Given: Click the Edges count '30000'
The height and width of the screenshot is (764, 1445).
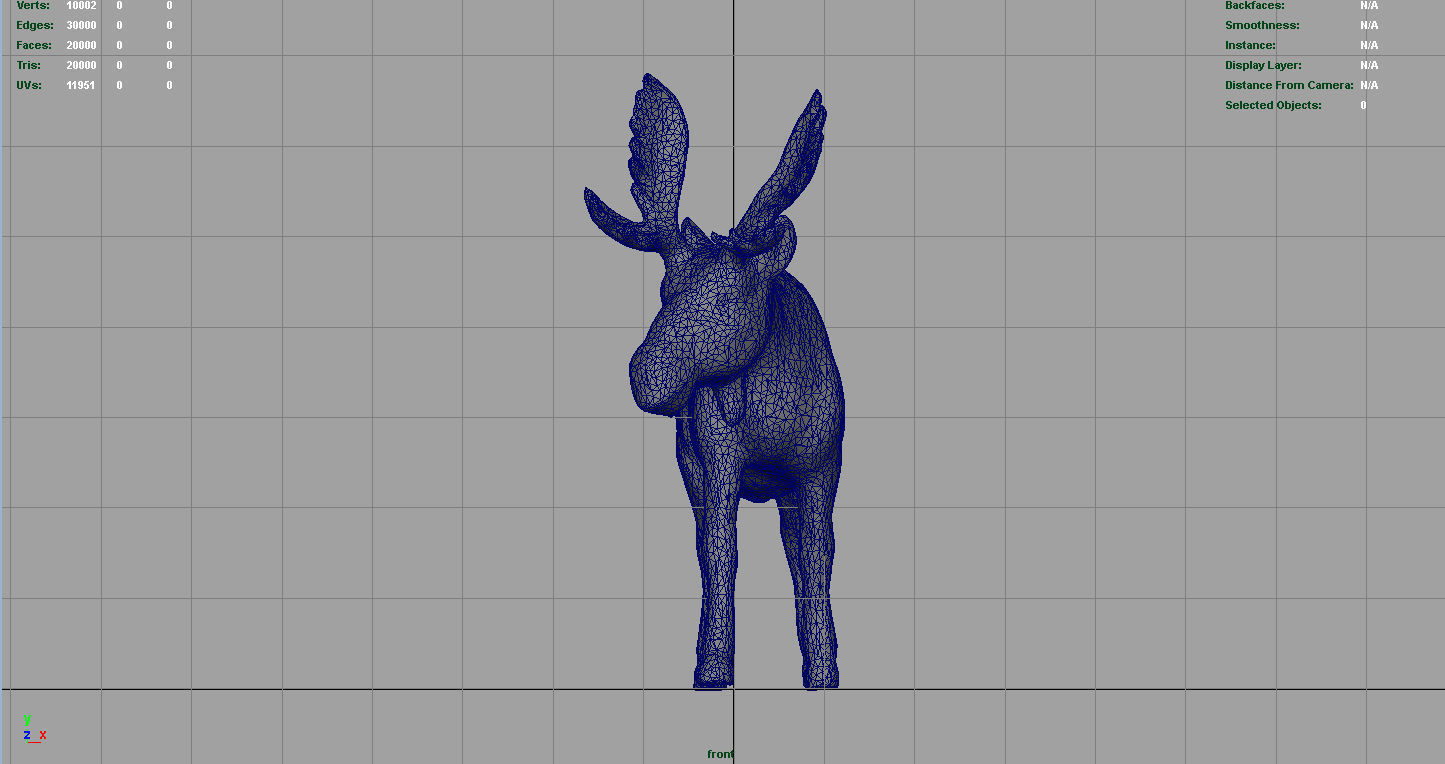Looking at the screenshot, I should coord(81,25).
